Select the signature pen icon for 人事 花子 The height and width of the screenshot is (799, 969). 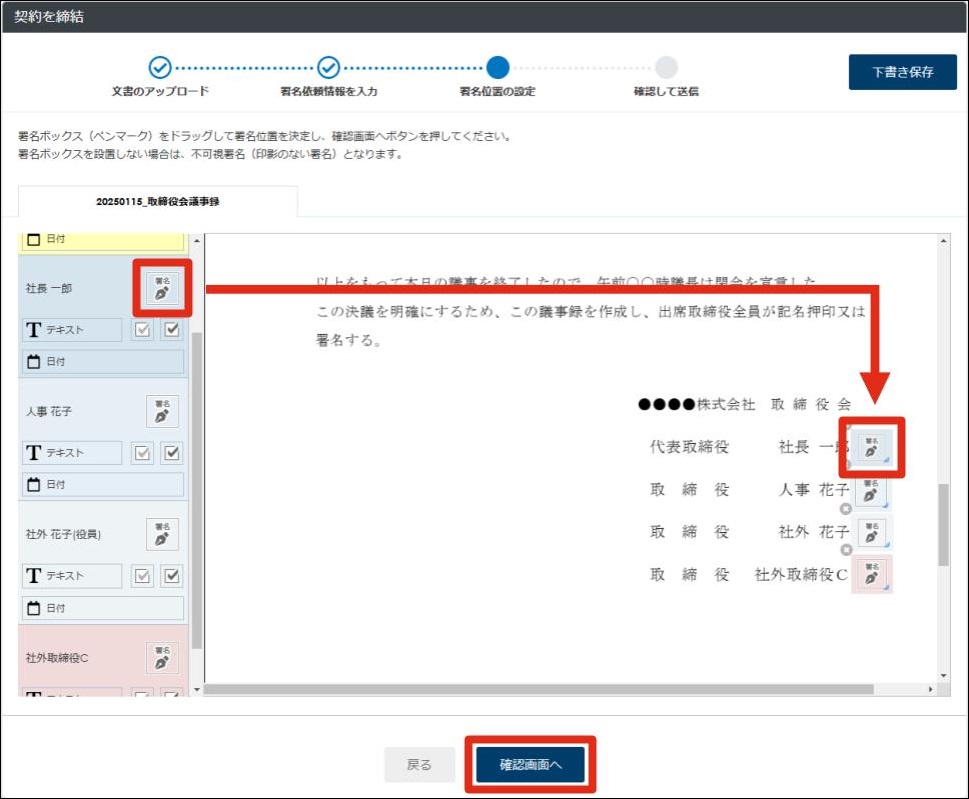(162, 412)
